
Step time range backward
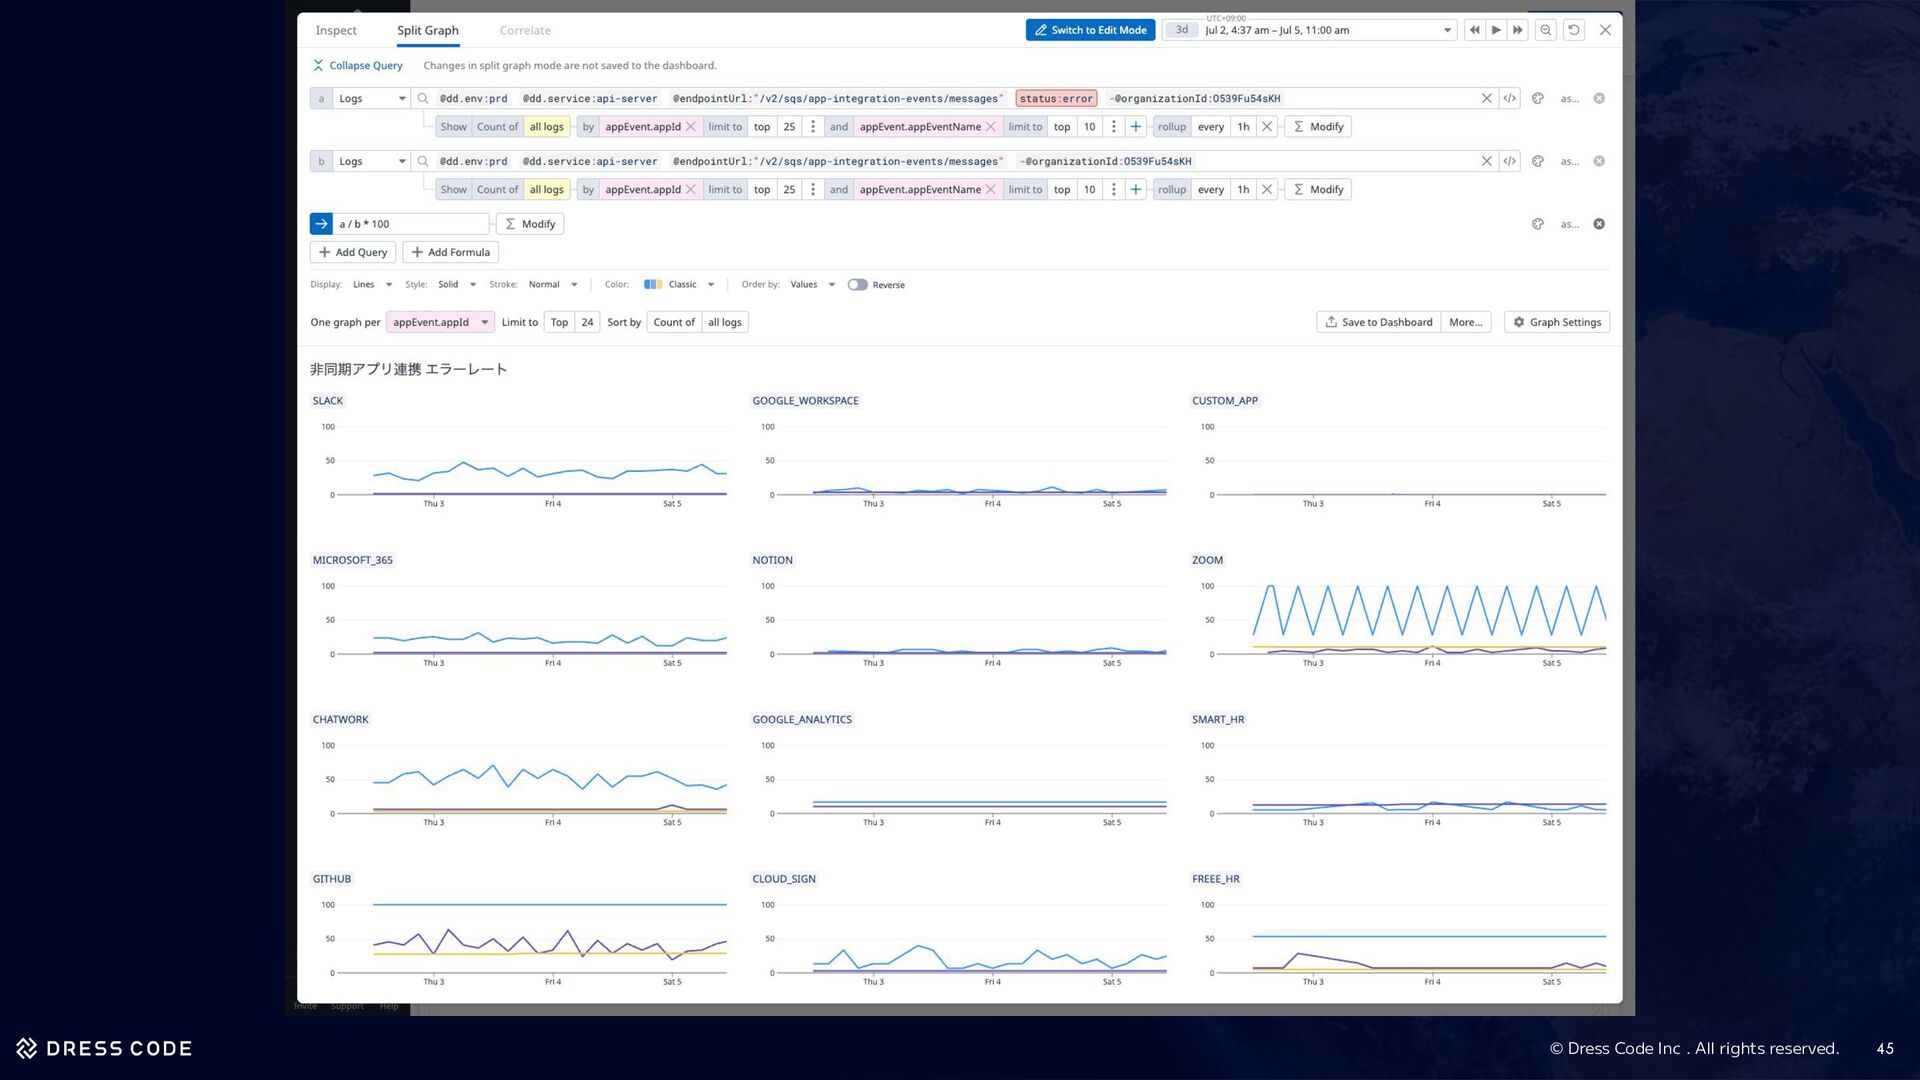click(x=1474, y=30)
